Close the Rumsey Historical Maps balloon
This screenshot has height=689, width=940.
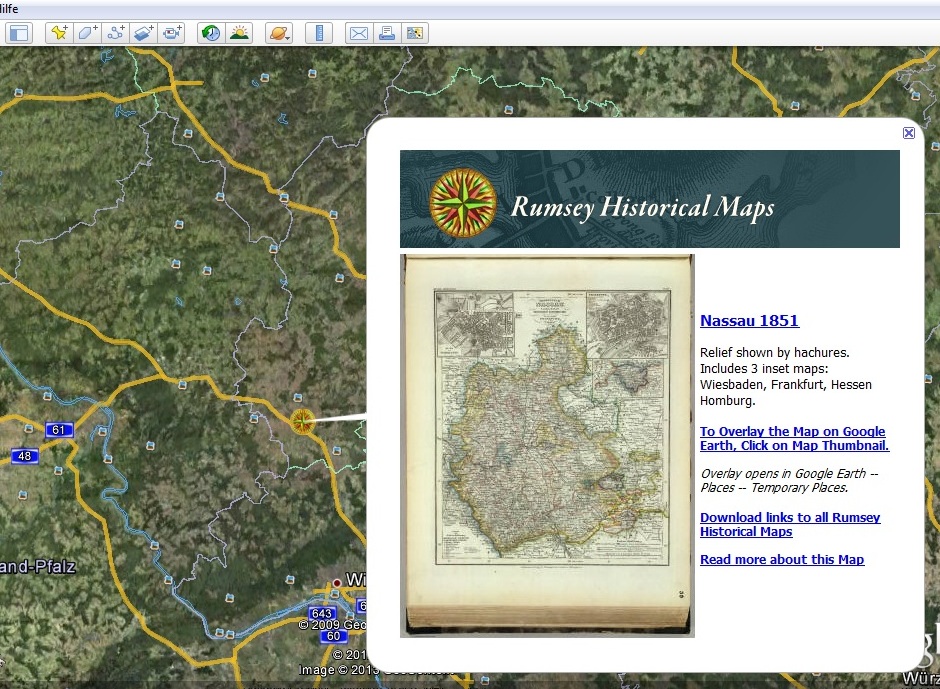pyautogui.click(x=909, y=133)
